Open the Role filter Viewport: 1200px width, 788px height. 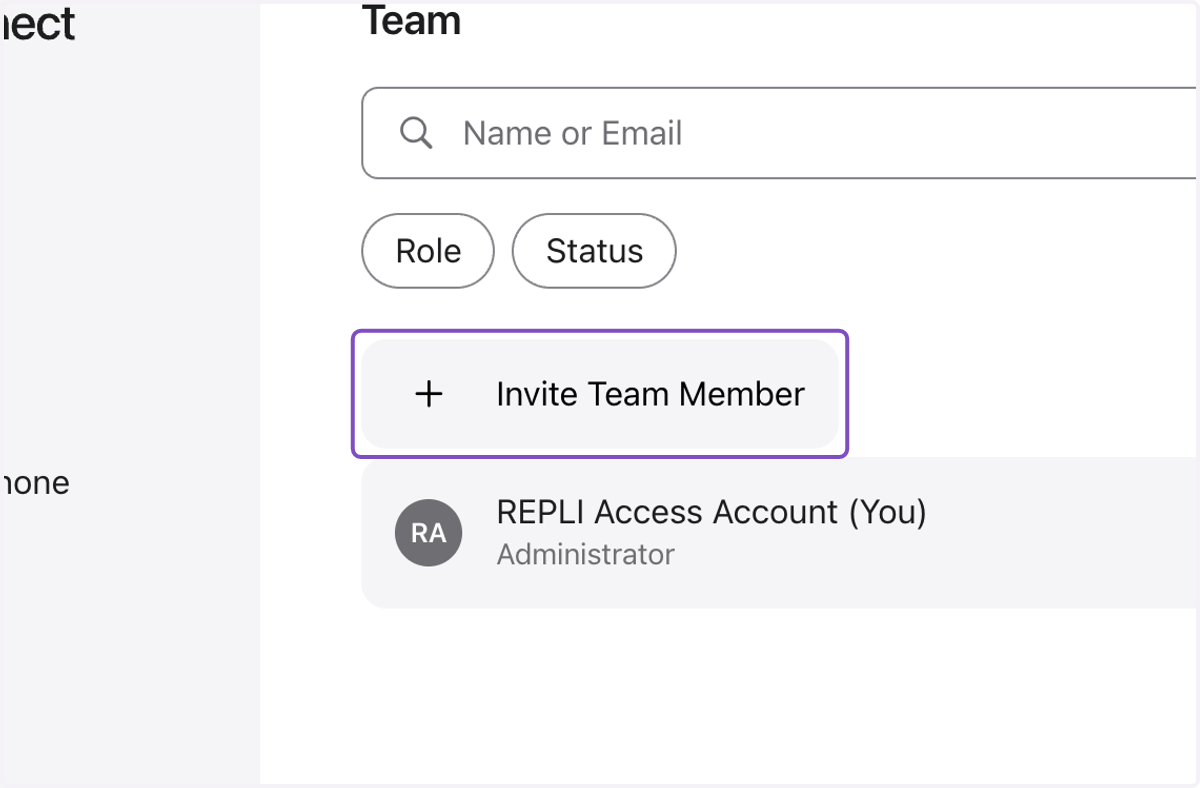click(428, 251)
